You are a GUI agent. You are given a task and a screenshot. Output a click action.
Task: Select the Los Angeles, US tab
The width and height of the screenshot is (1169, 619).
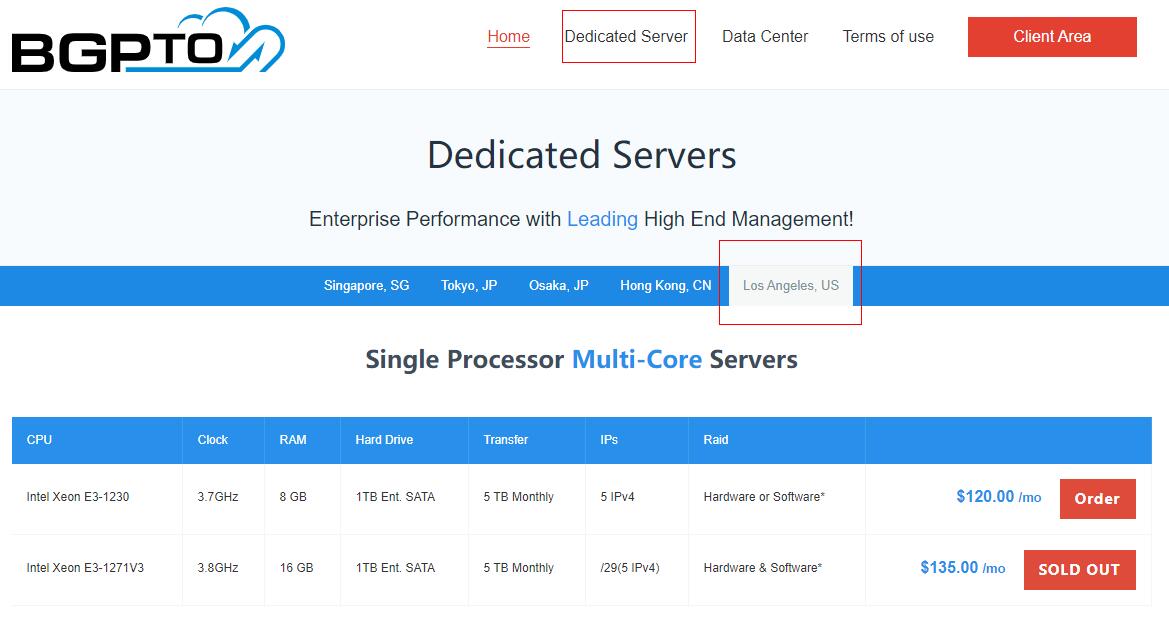[x=790, y=286]
